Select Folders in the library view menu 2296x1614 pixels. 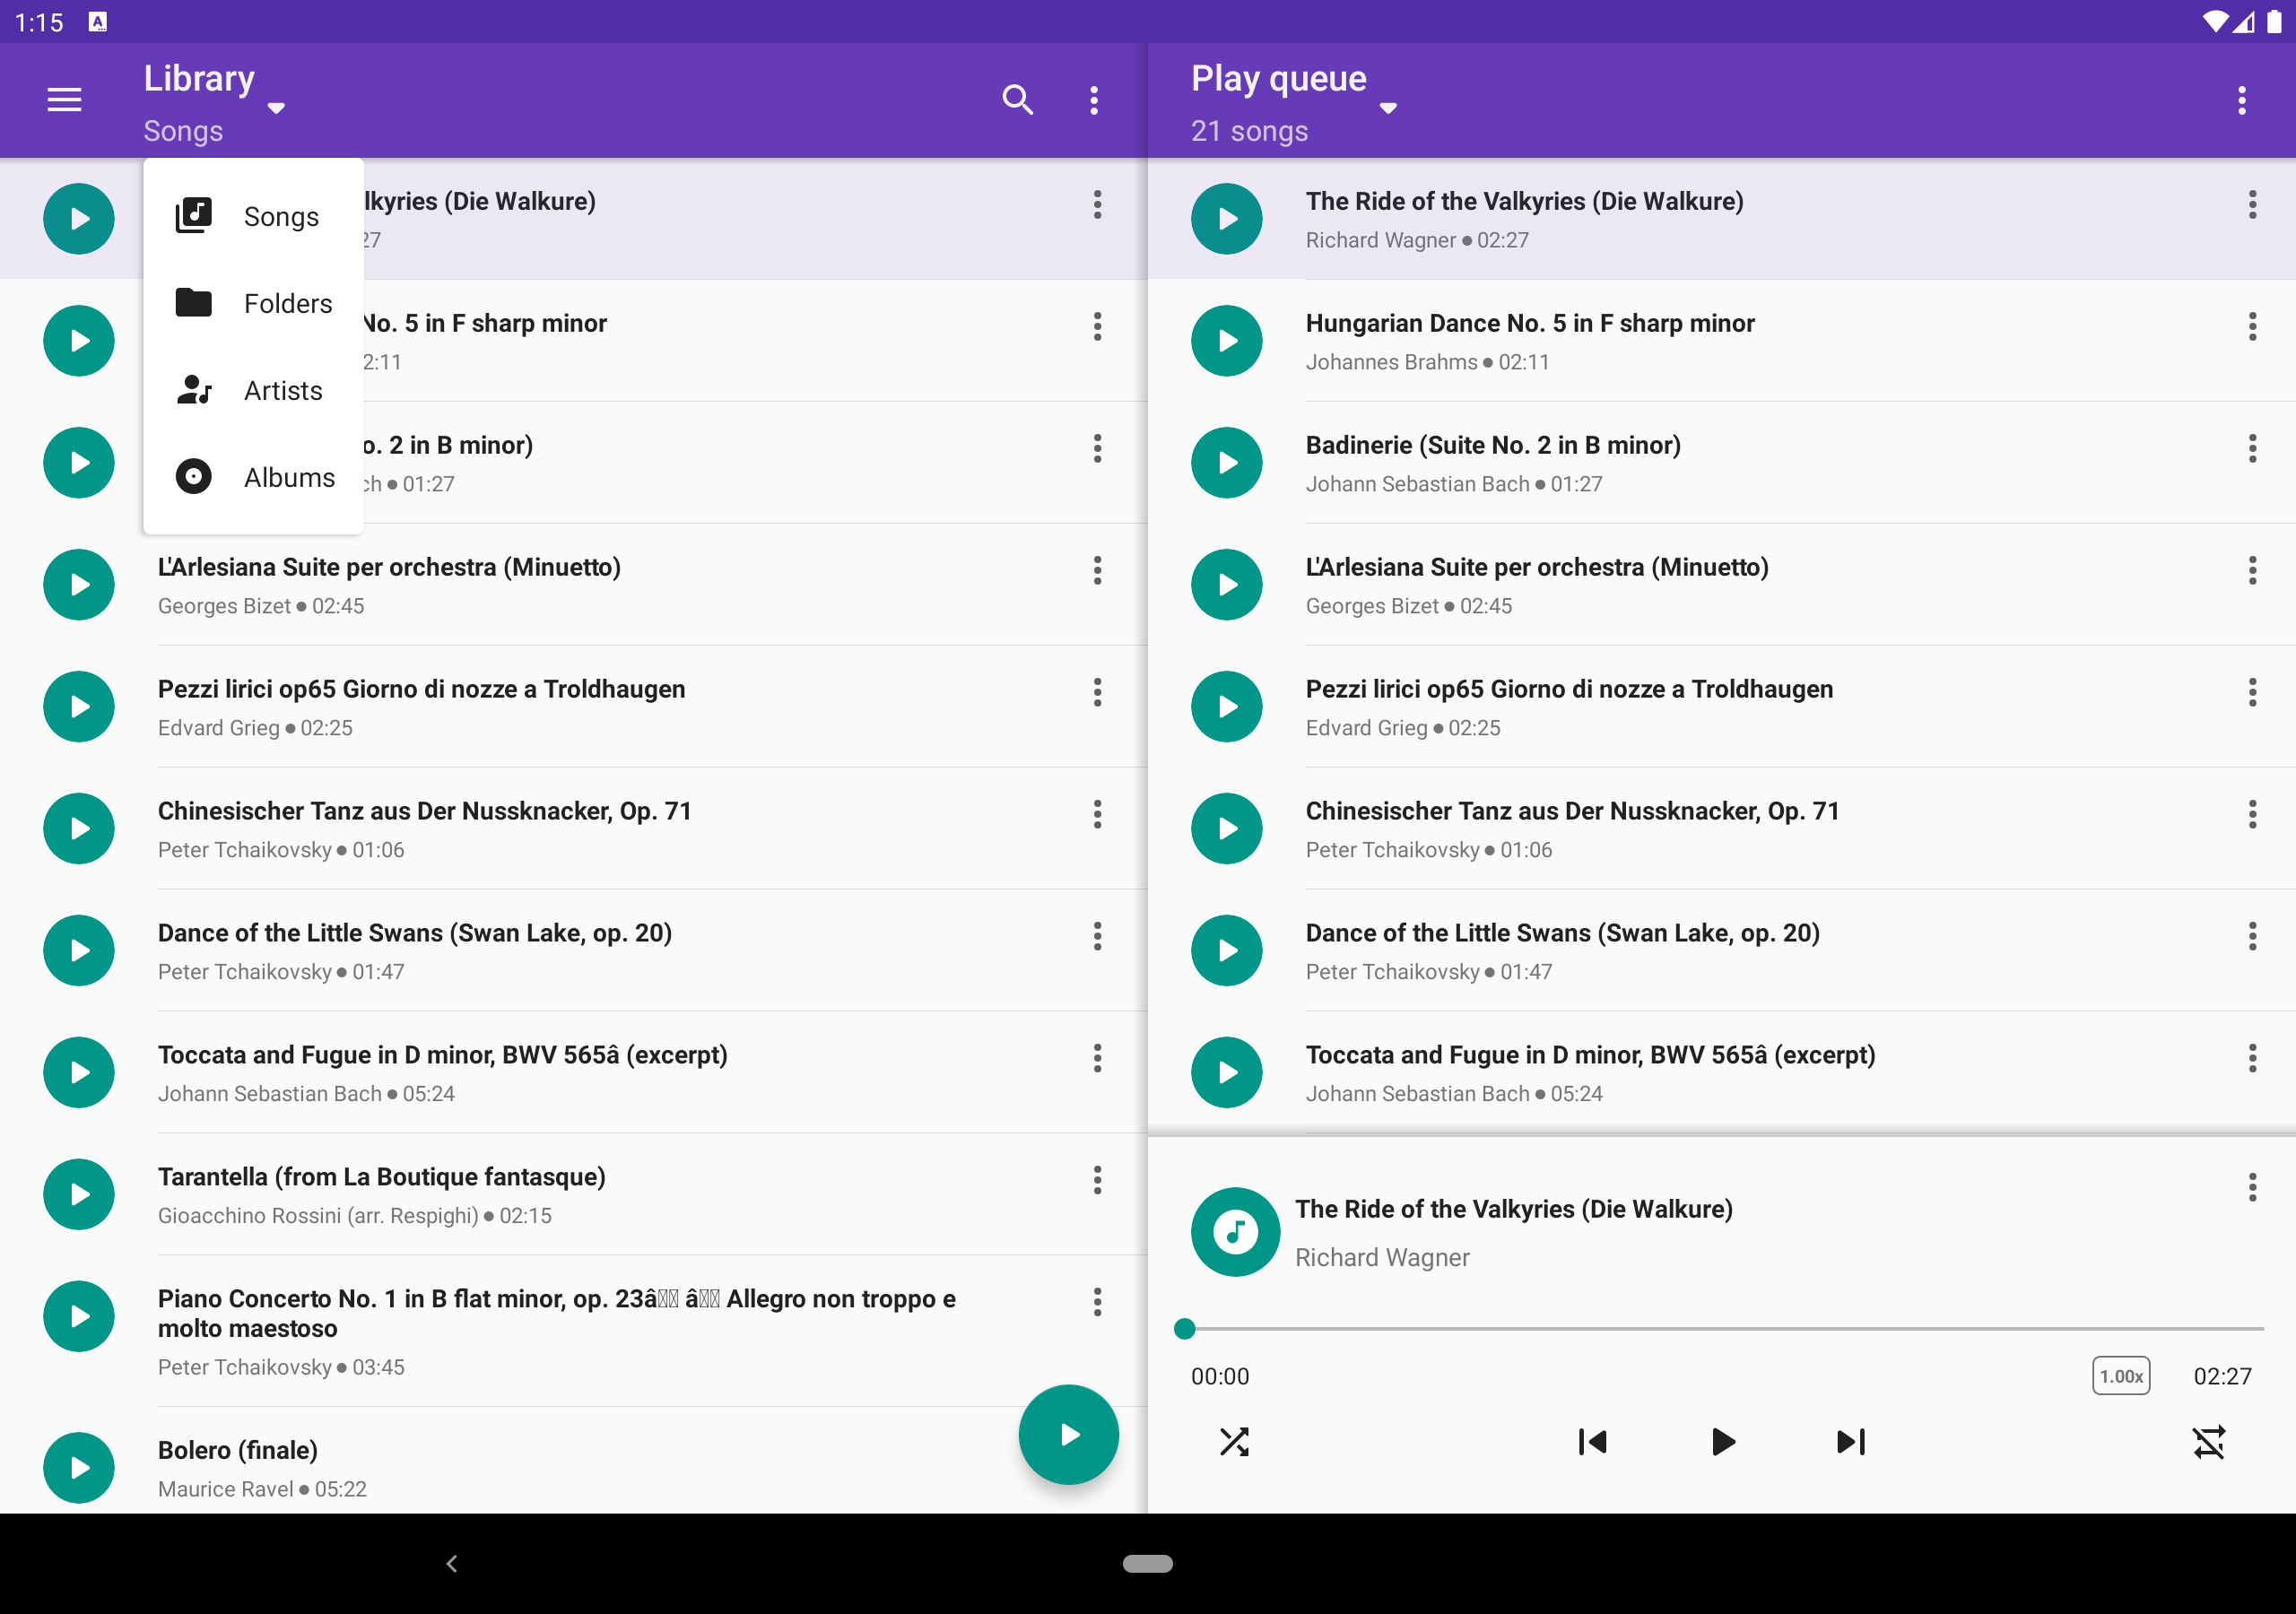click(x=254, y=303)
